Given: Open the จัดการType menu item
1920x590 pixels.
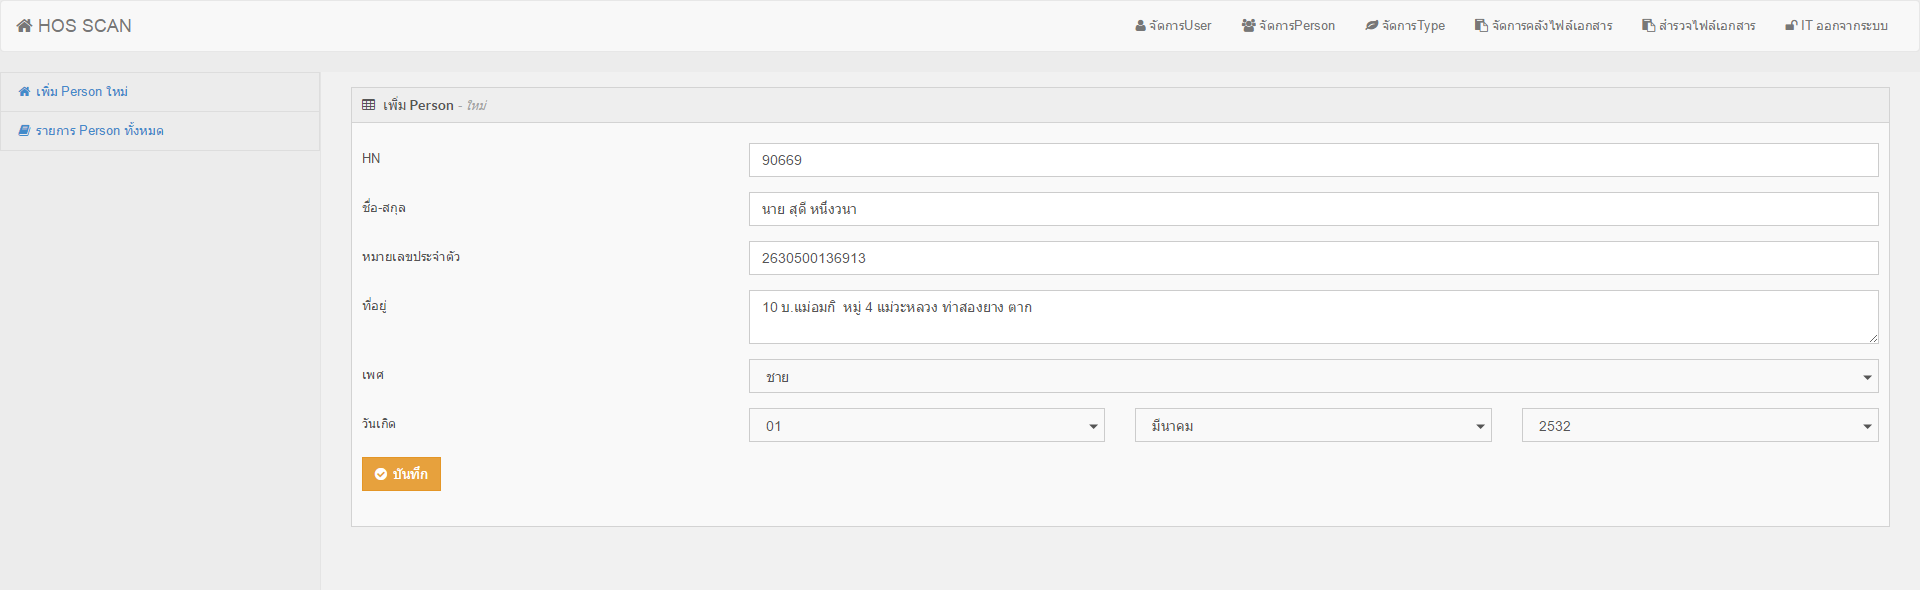Looking at the screenshot, I should point(1413,26).
